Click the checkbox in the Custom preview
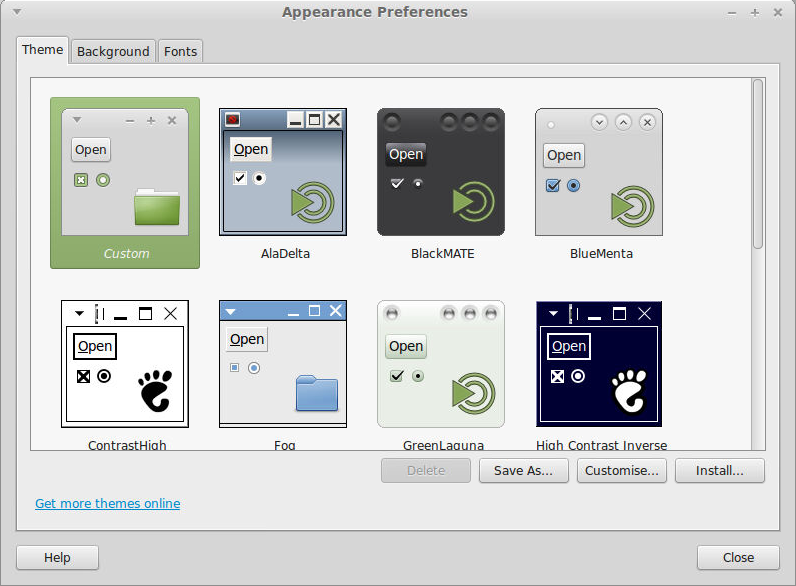796x586 pixels. point(81,180)
